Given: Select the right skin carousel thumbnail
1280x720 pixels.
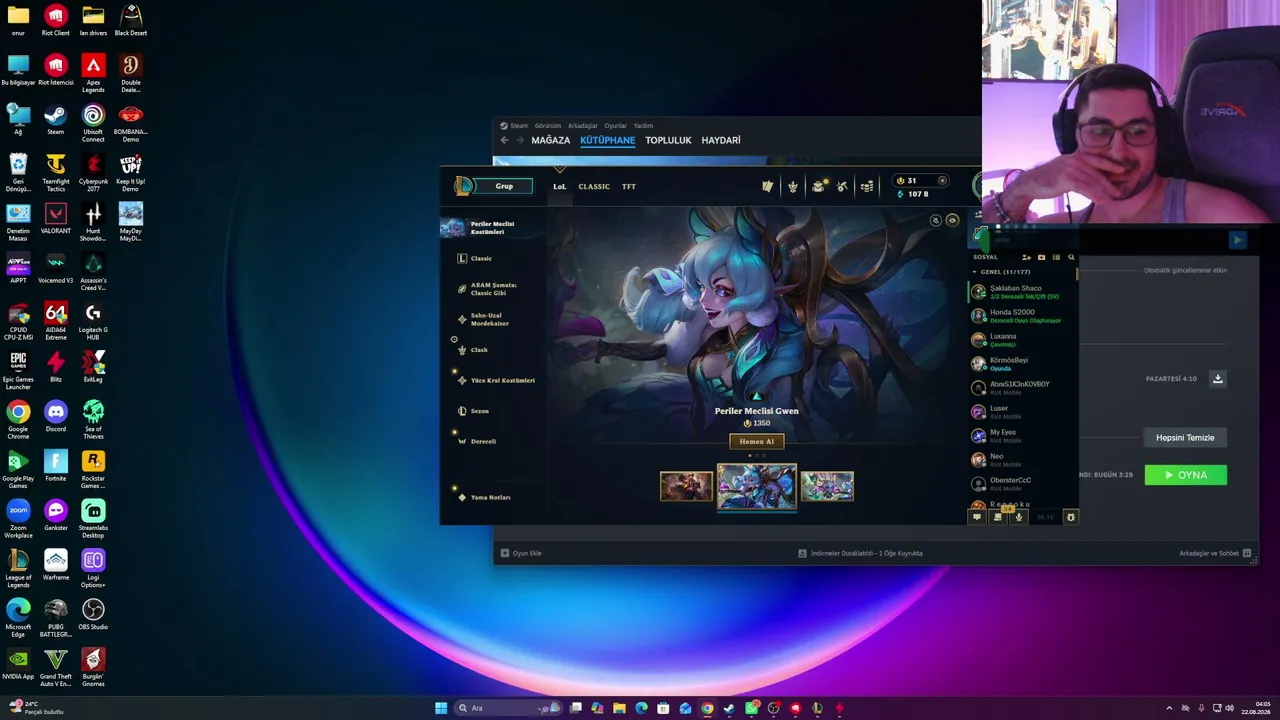Looking at the screenshot, I should tap(827, 486).
